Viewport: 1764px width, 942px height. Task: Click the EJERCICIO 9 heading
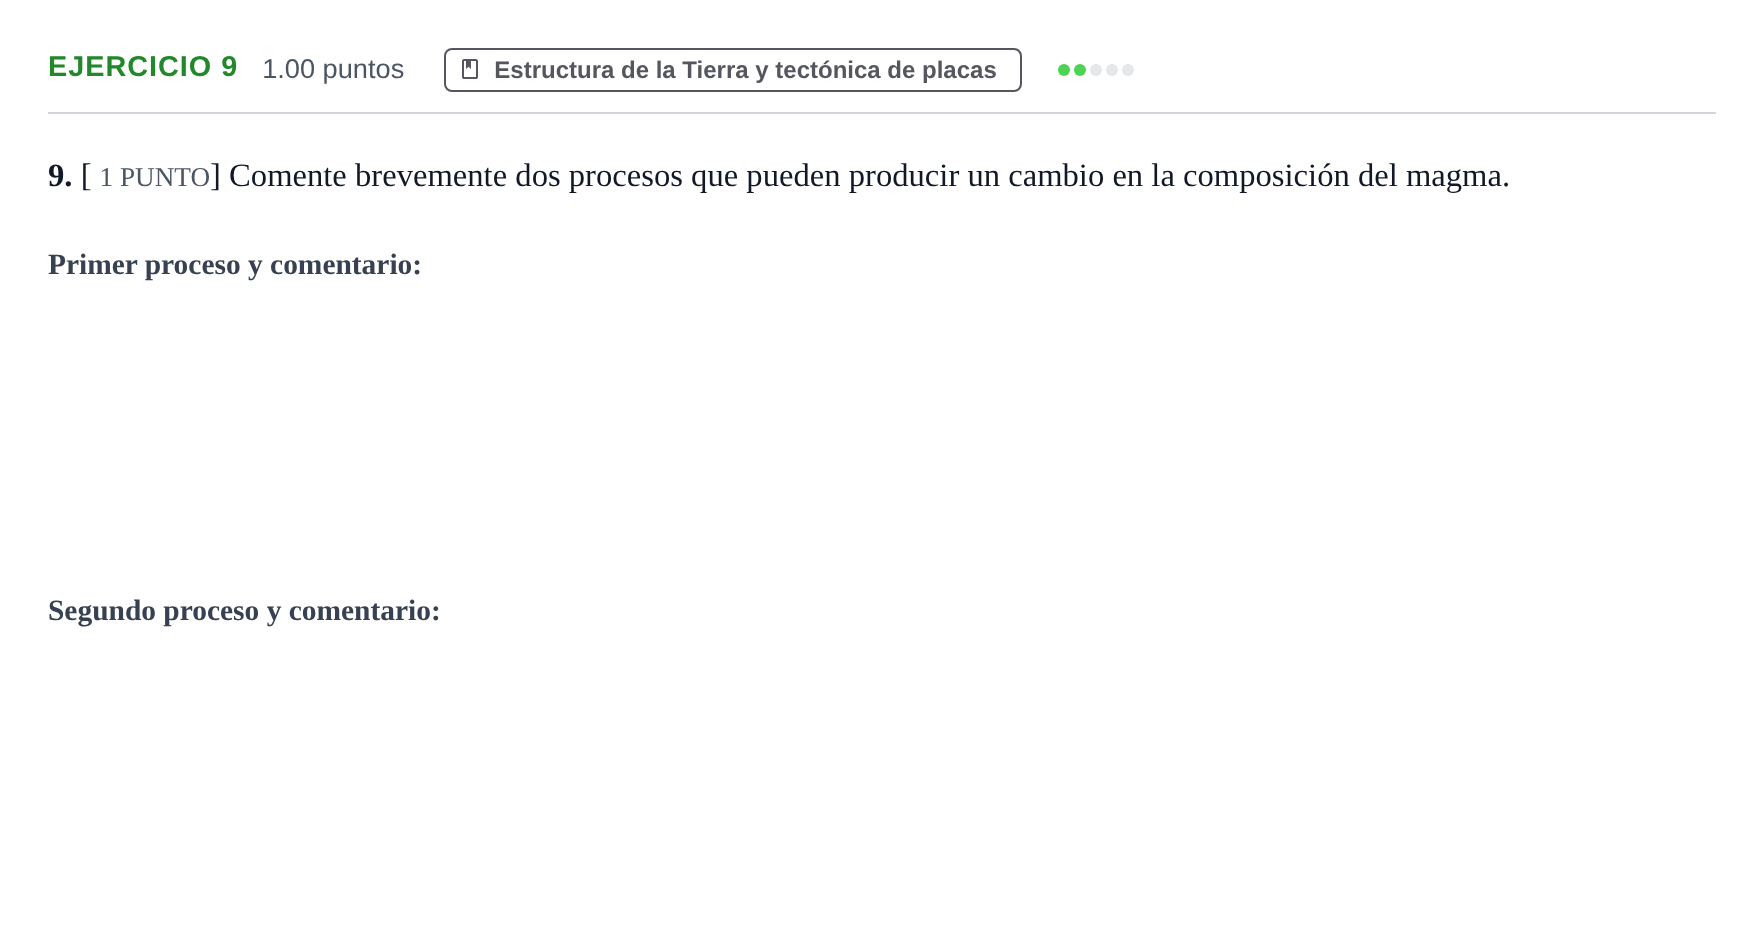[x=143, y=67]
